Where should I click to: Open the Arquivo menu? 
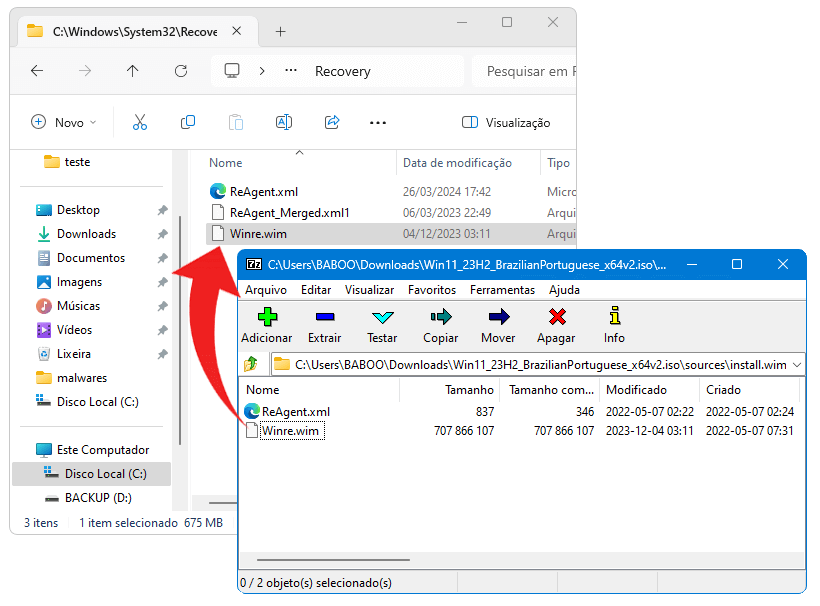coord(266,290)
